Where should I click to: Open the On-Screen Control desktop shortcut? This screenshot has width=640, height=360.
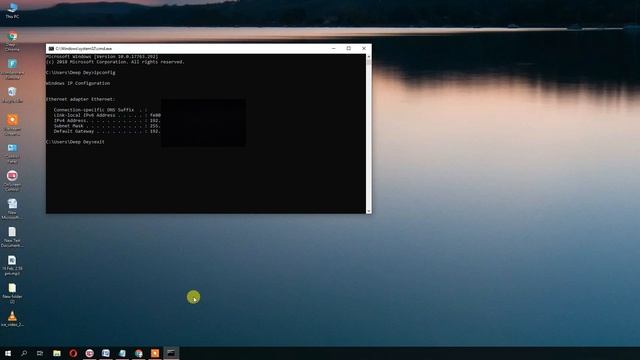(12, 181)
